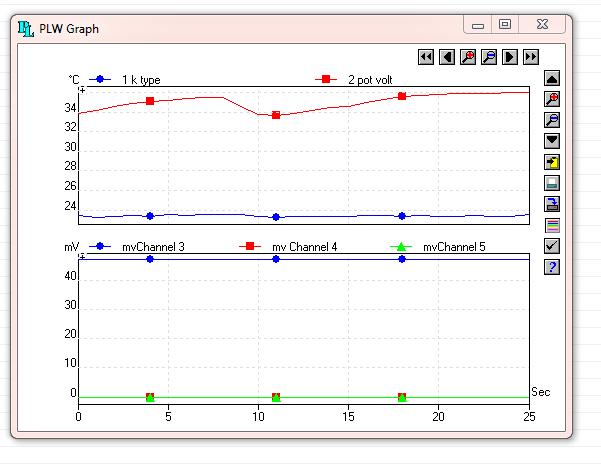
Task: Open the colored lines channel options
Action: 552,225
